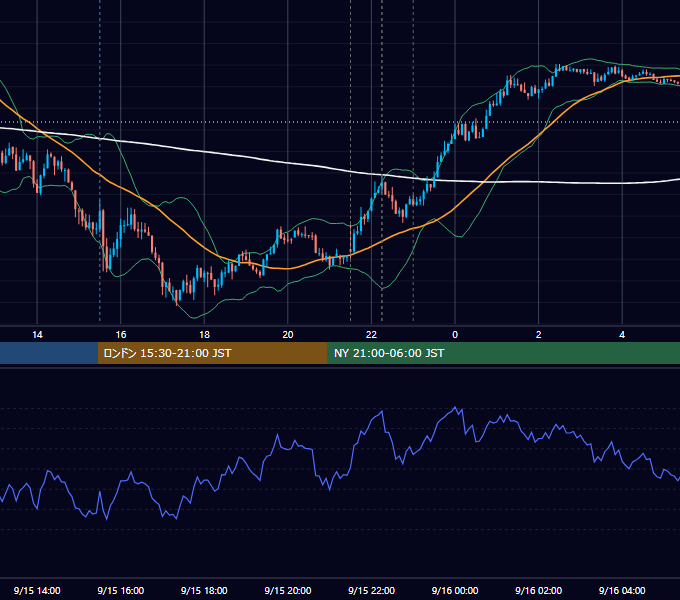Image resolution: width=680 pixels, height=600 pixels.
Task: Click the '16' hour axis label
Action: tap(121, 335)
